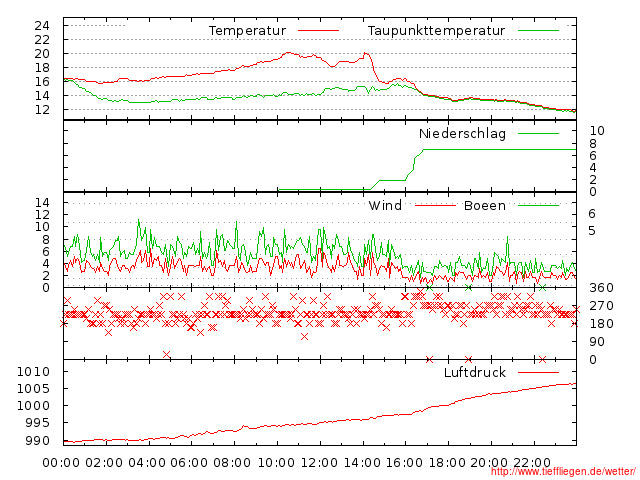Click the 1010 pressure axis value
640x480 pixels.
33,372
